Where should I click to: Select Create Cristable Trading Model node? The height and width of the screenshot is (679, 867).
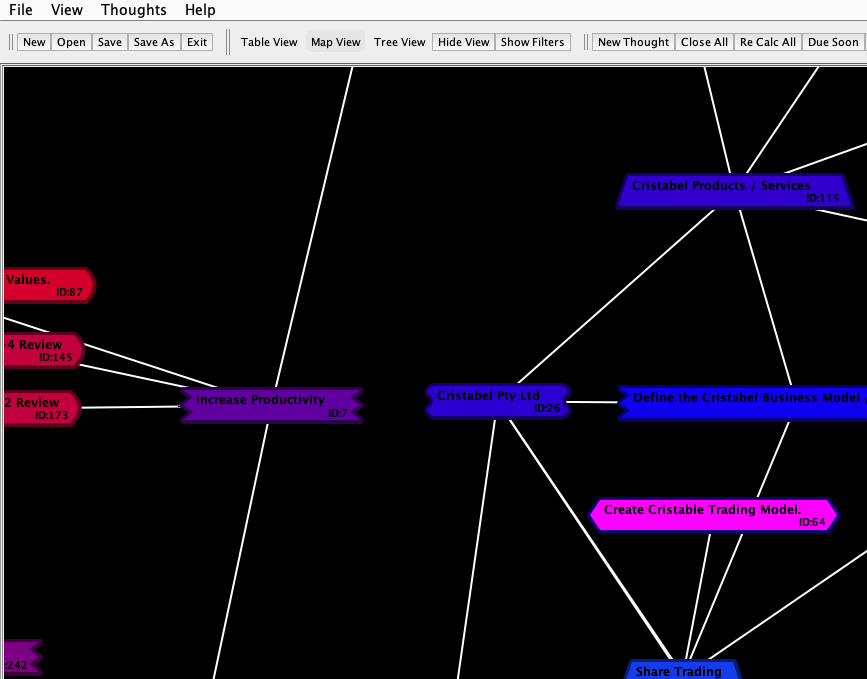[714, 515]
